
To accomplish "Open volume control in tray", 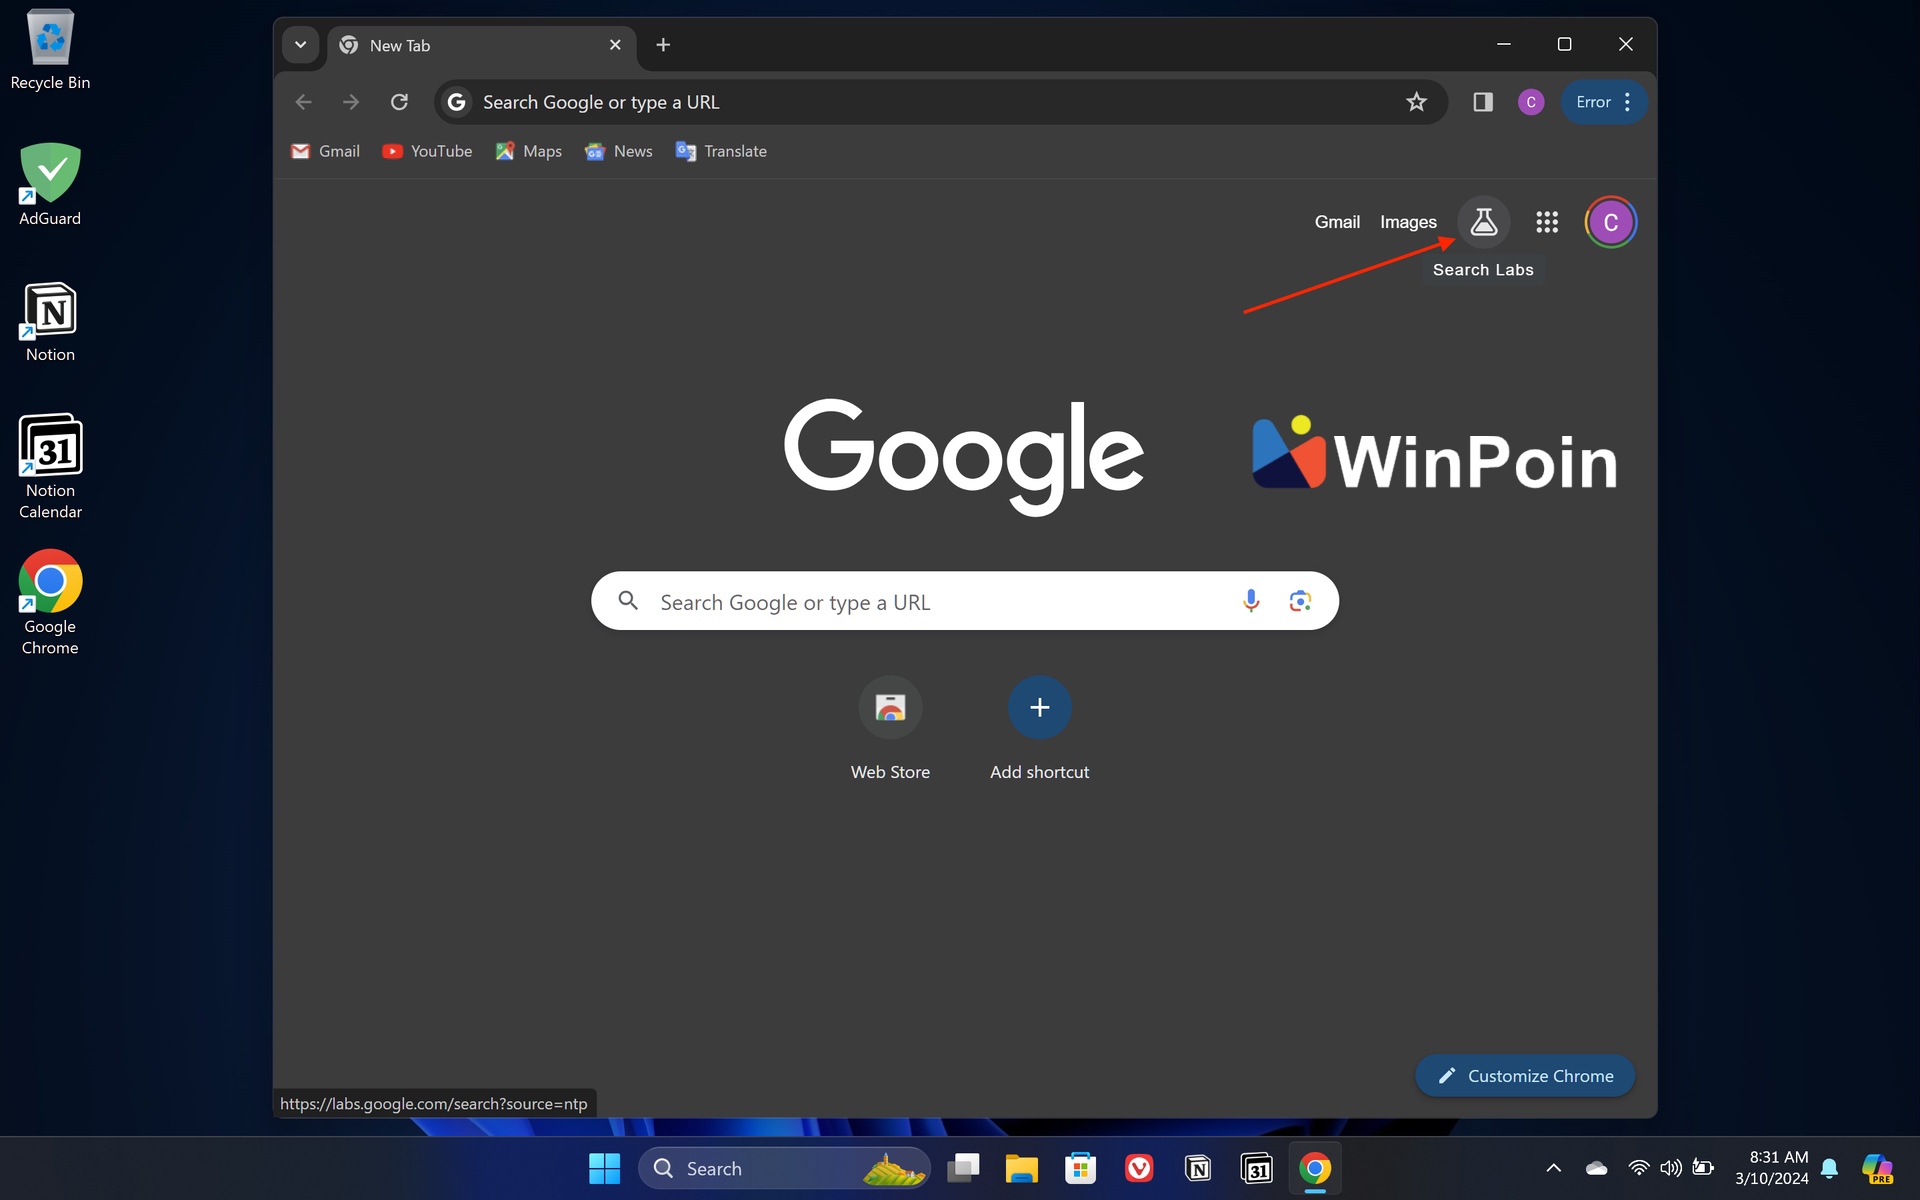I will point(1670,1168).
